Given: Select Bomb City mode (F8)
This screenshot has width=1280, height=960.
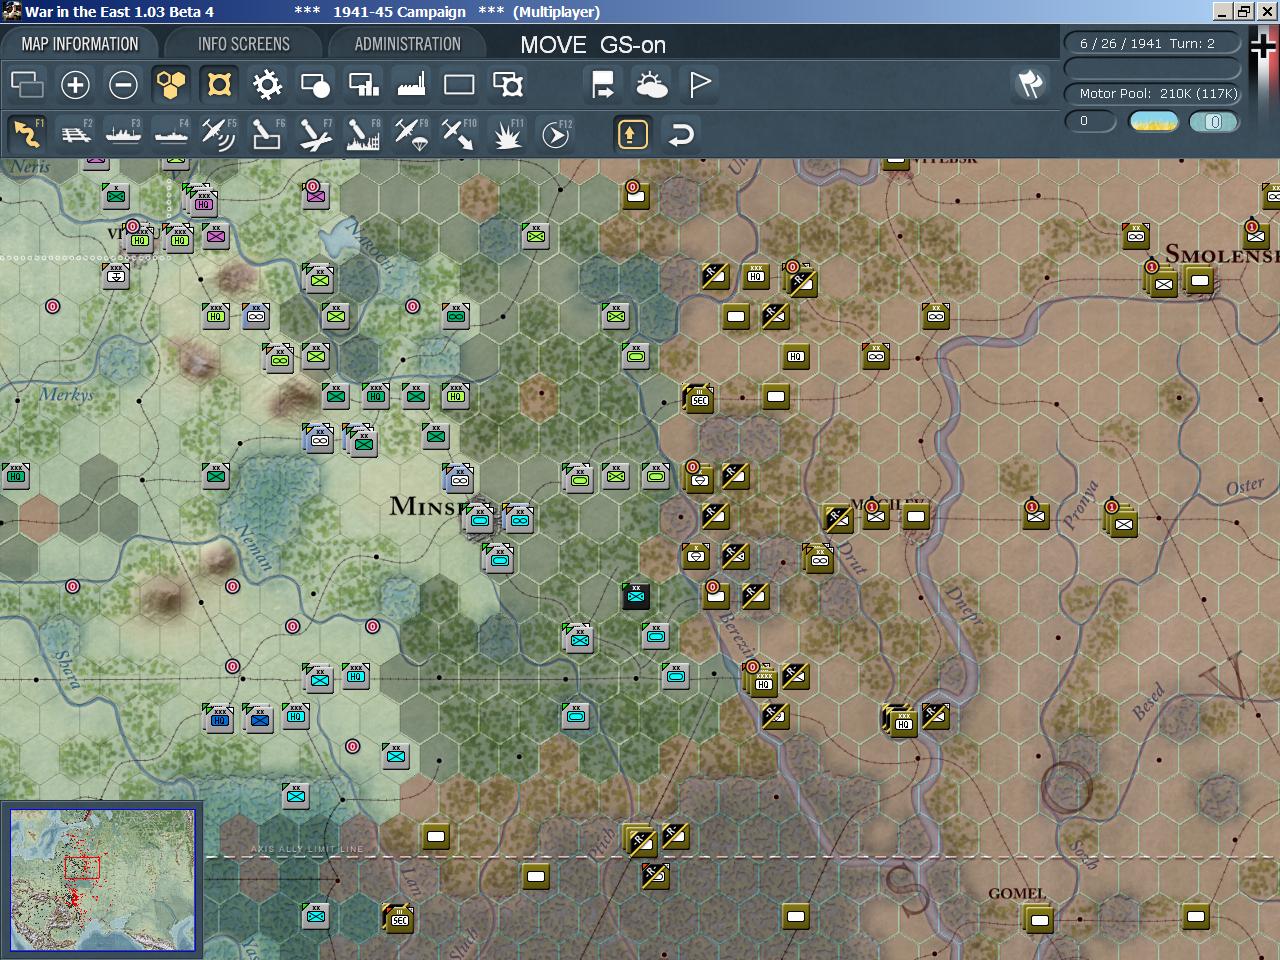Looking at the screenshot, I should [x=363, y=134].
